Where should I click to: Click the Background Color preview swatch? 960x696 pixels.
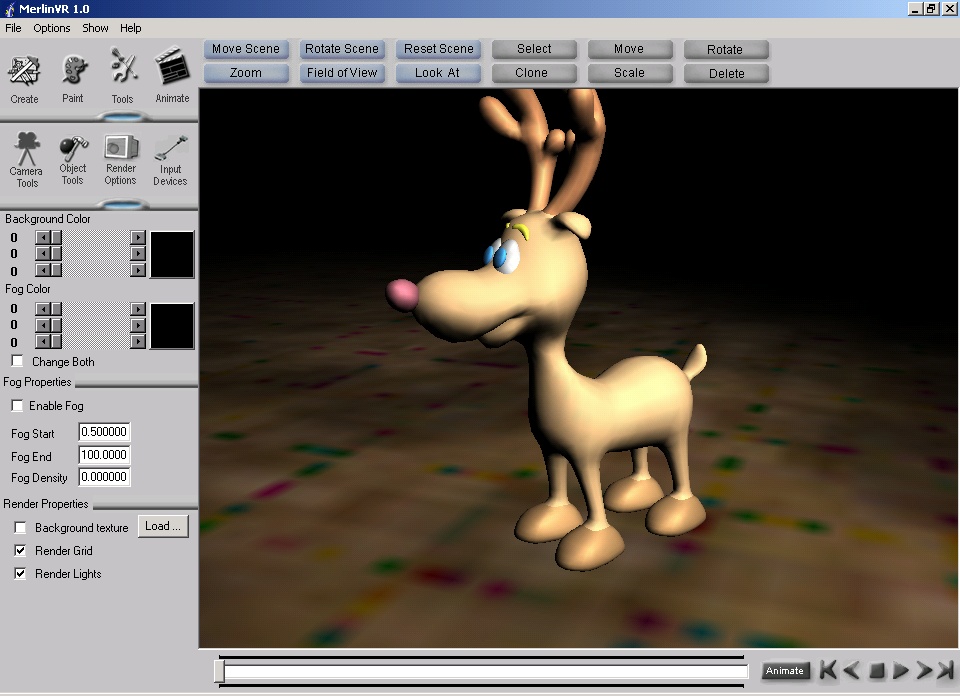point(172,254)
